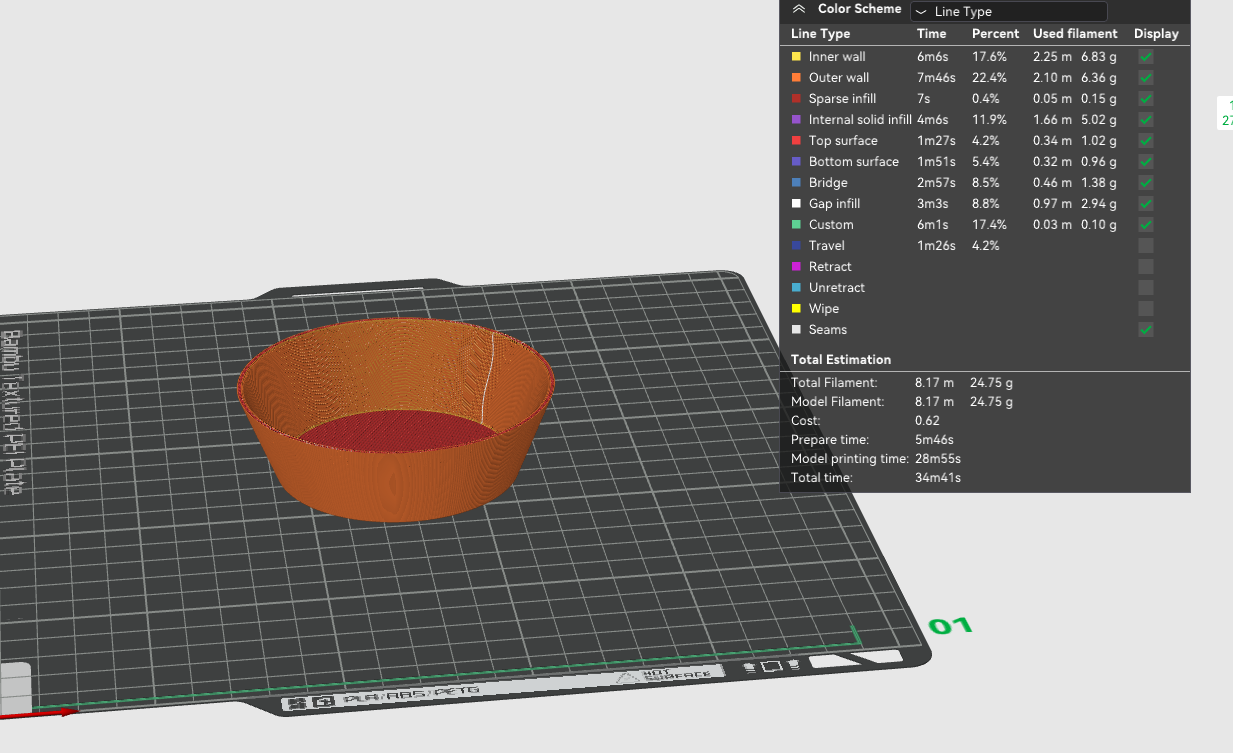The width and height of the screenshot is (1233, 753).
Task: Click the orange Outer wall color swatch
Action: [x=796, y=78]
